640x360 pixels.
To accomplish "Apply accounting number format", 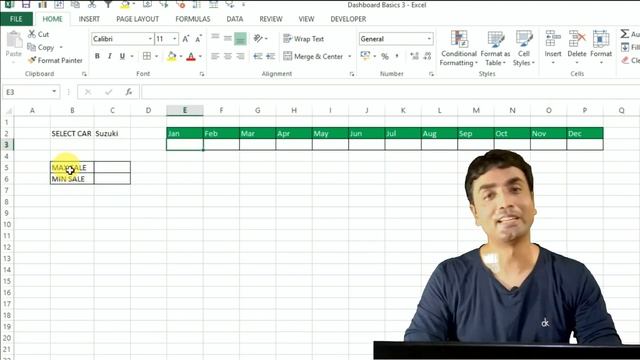I will pos(365,56).
